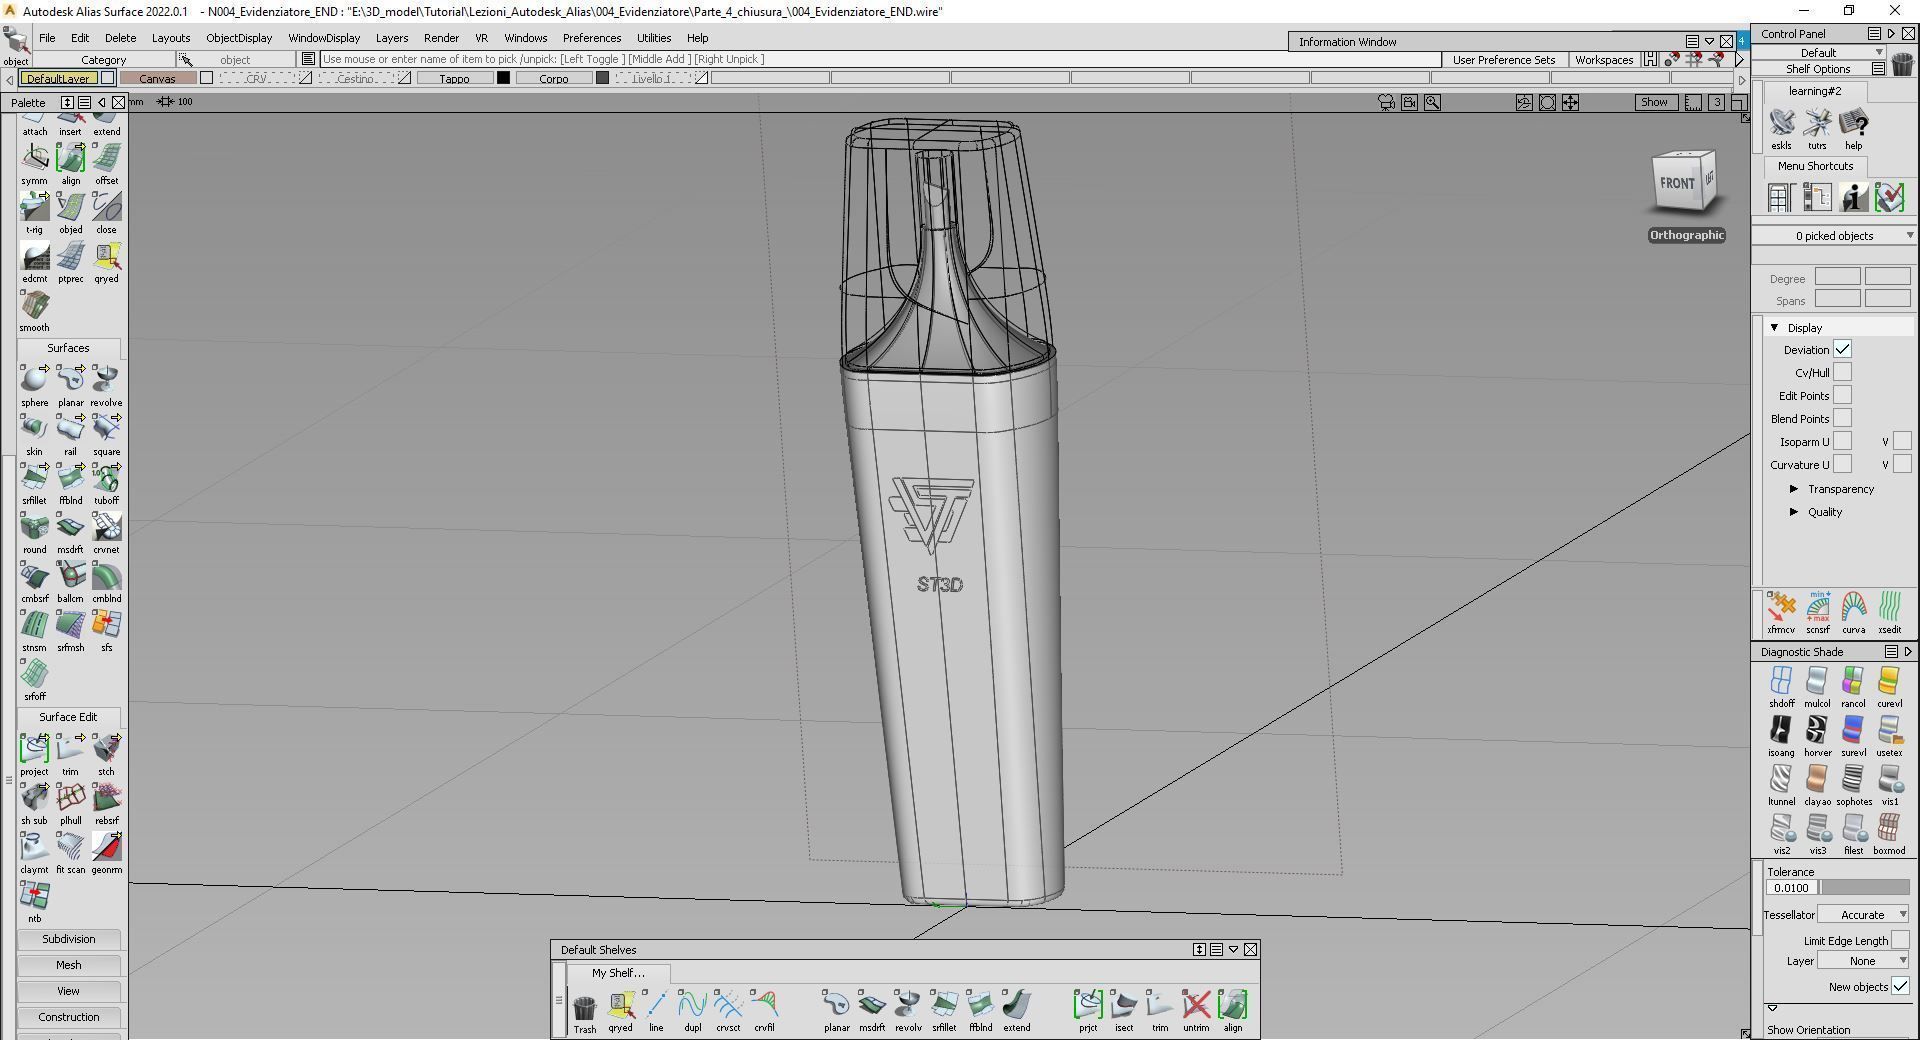1920x1040 pixels.
Task: Open the ObjectDisplay menu
Action: (239, 38)
